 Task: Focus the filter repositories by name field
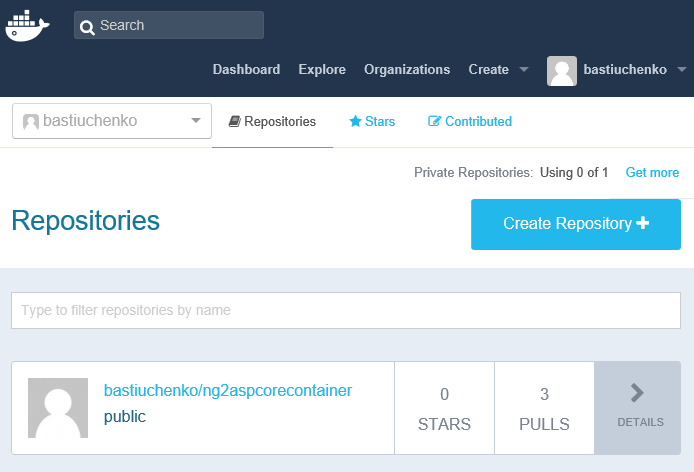click(x=346, y=310)
